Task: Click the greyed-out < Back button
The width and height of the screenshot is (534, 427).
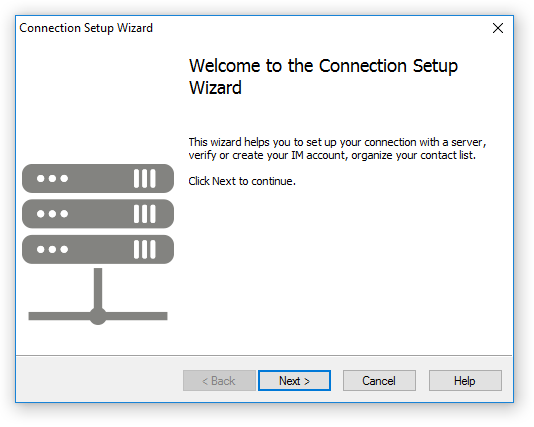Action: [219, 380]
